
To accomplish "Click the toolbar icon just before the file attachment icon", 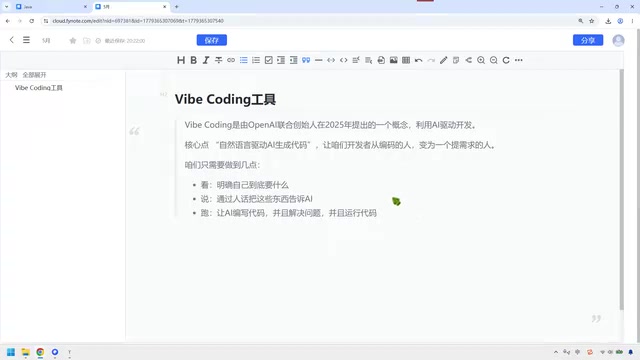I will (369, 60).
